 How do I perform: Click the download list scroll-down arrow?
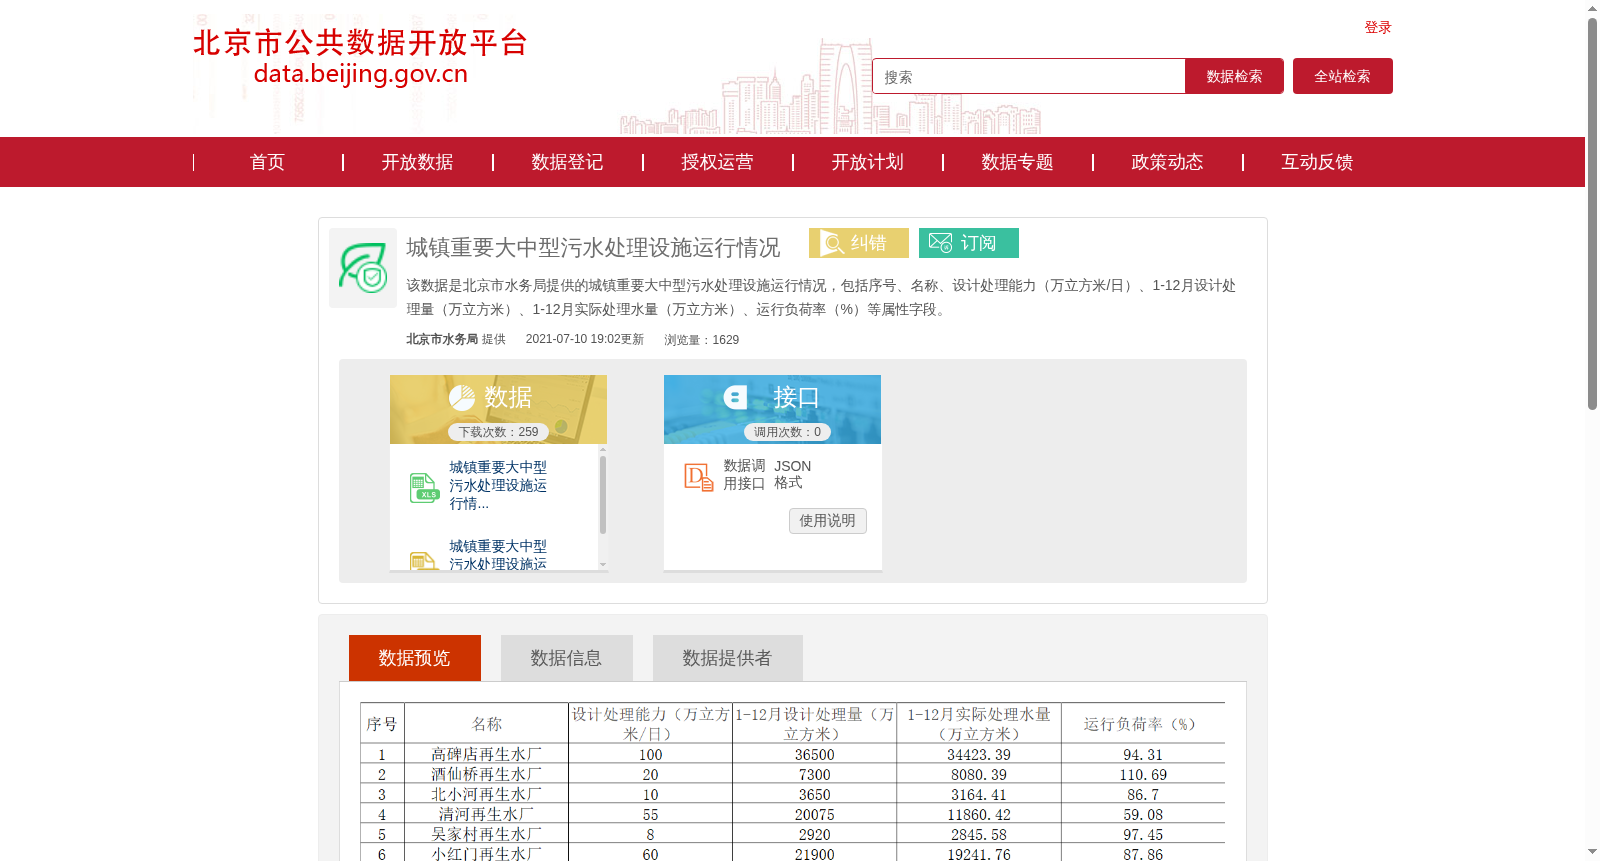pos(603,564)
